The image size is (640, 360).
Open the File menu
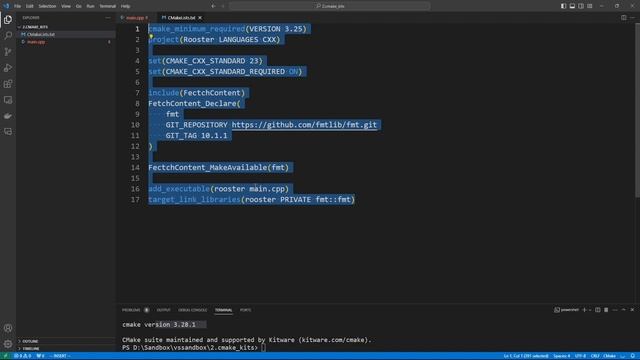18,6
